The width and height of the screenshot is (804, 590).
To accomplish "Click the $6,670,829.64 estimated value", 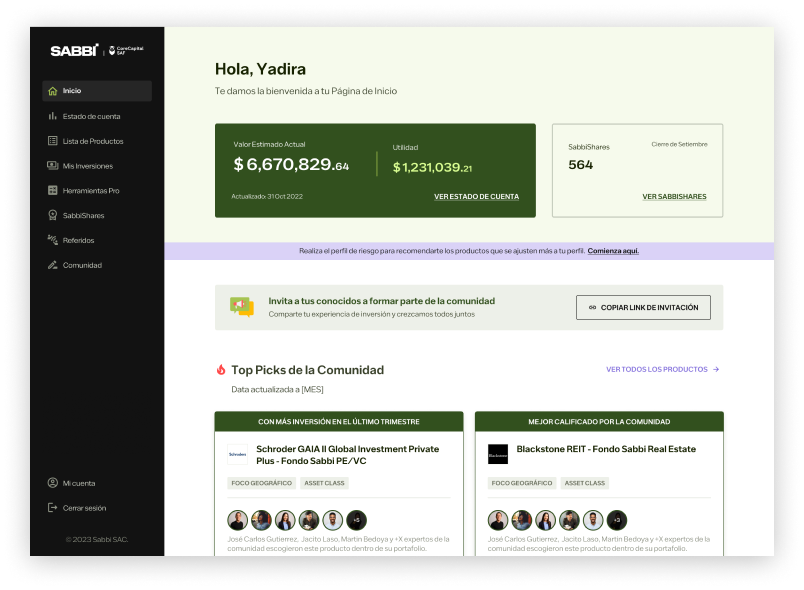I will click(x=291, y=165).
